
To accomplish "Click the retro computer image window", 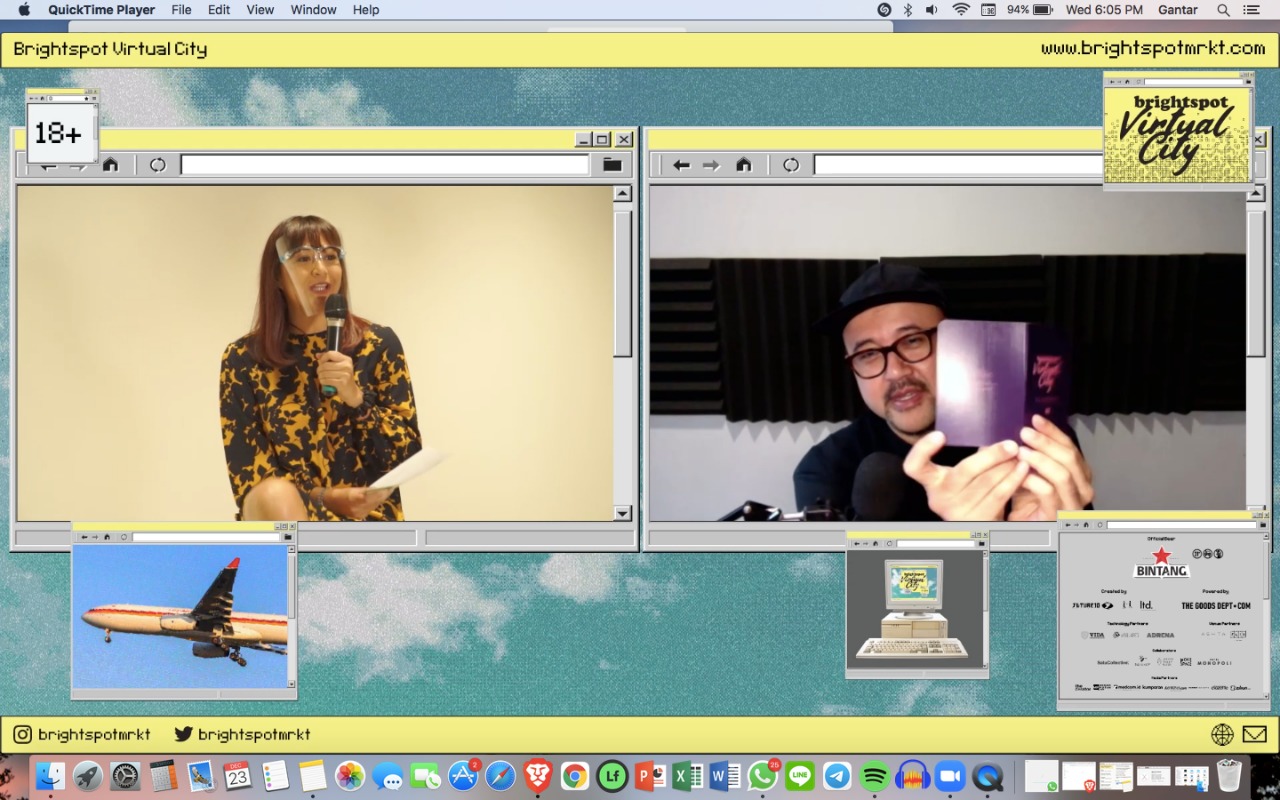I will click(x=914, y=609).
